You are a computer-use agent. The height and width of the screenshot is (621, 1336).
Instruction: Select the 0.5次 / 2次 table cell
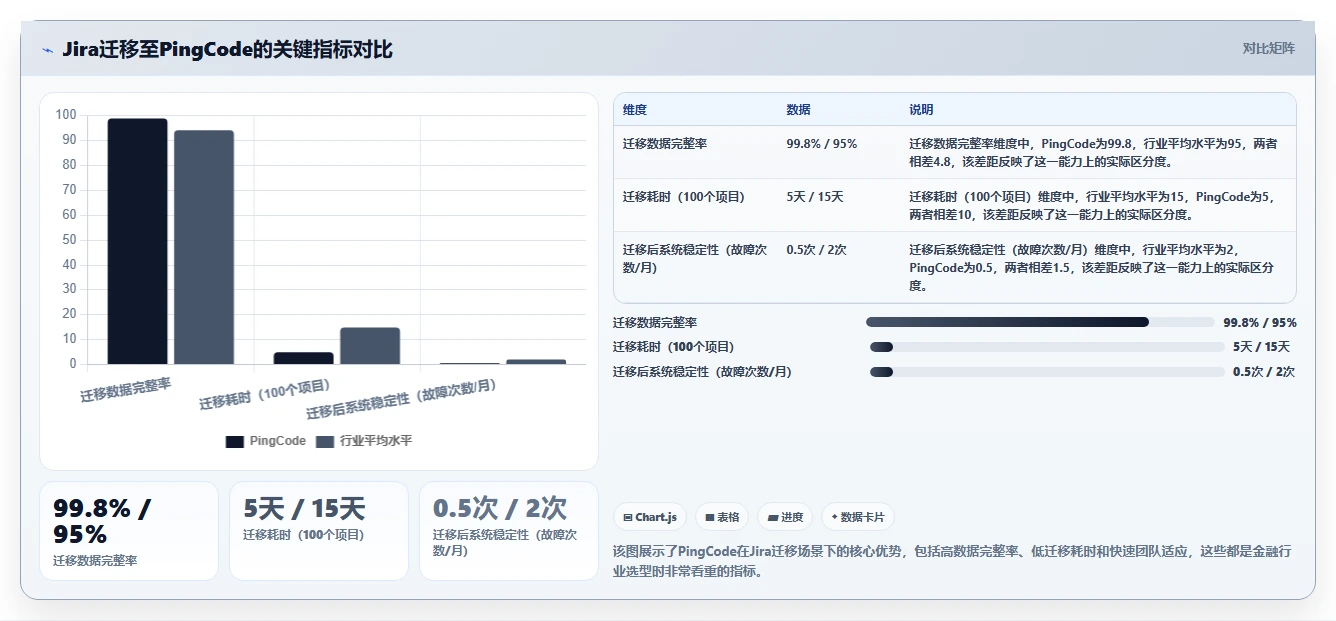[817, 250]
